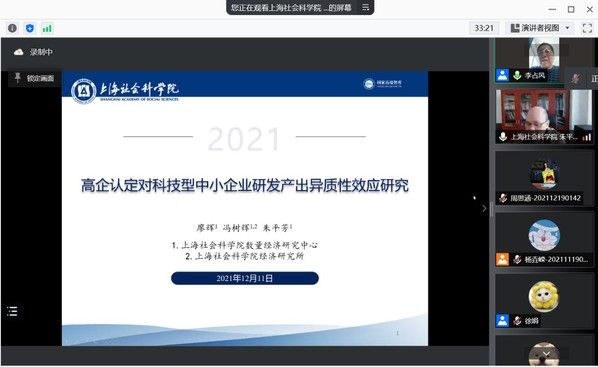Open the list icon at bottom left
Screen dimensions: 598x367
tap(12, 311)
